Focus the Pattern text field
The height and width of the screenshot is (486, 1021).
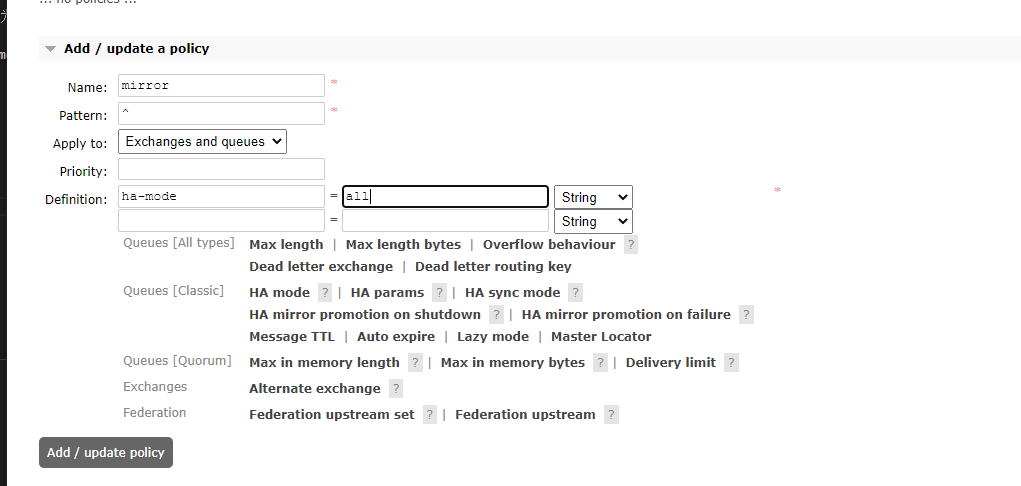(221, 114)
